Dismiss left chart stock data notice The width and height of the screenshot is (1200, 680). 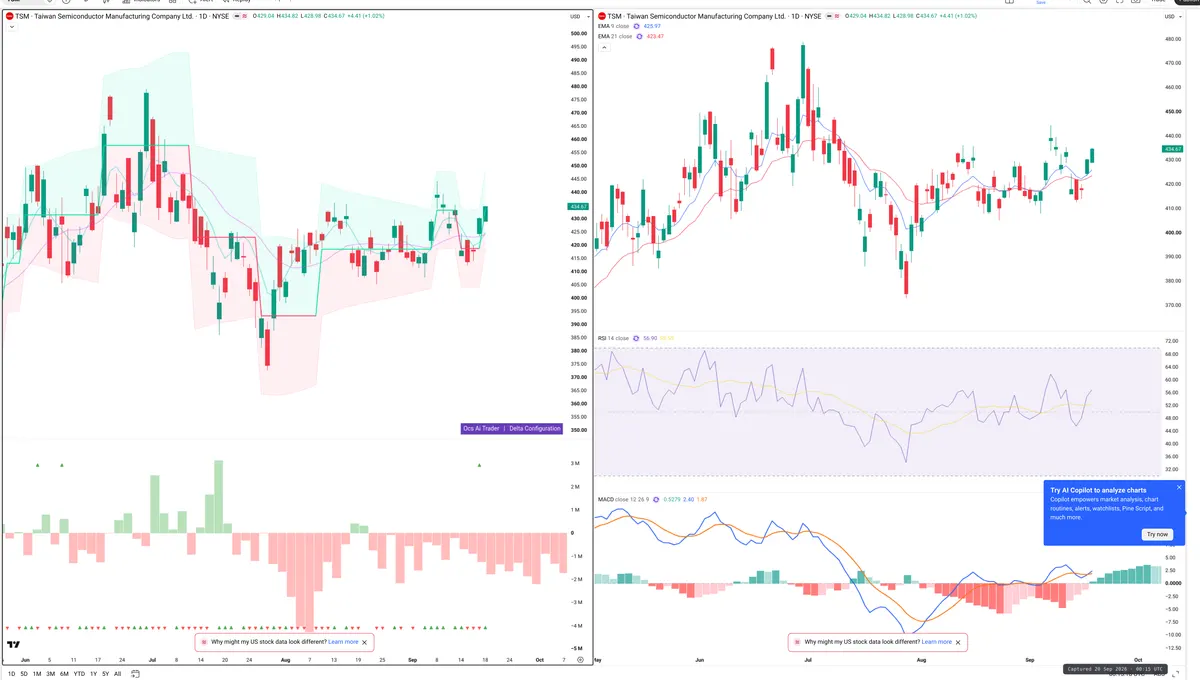[364, 642]
